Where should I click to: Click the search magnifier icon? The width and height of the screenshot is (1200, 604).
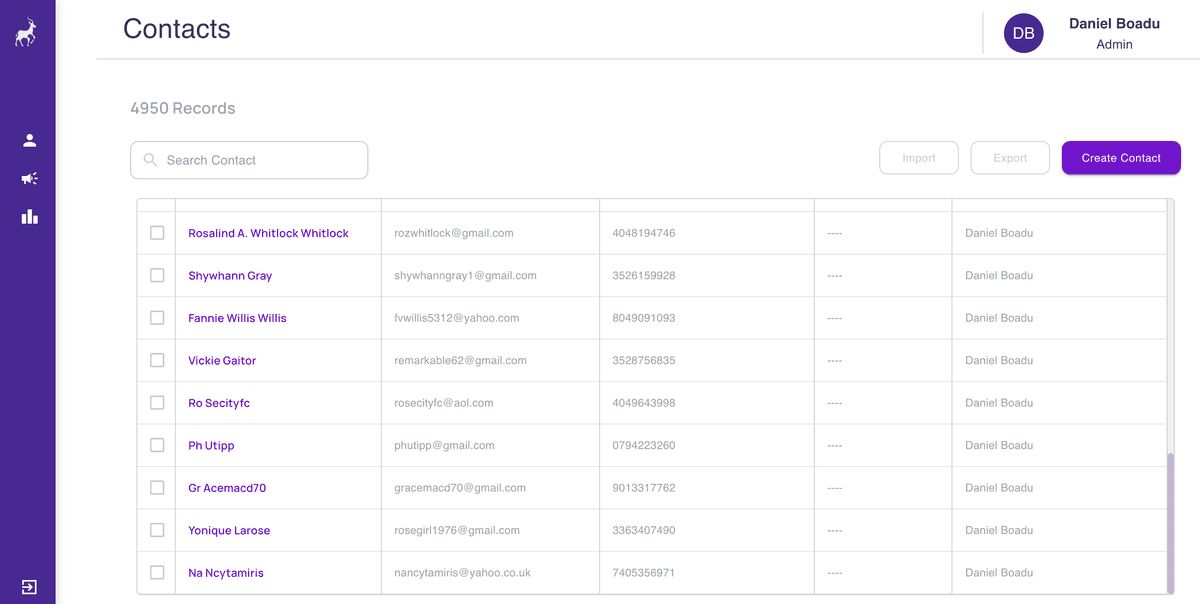150,160
